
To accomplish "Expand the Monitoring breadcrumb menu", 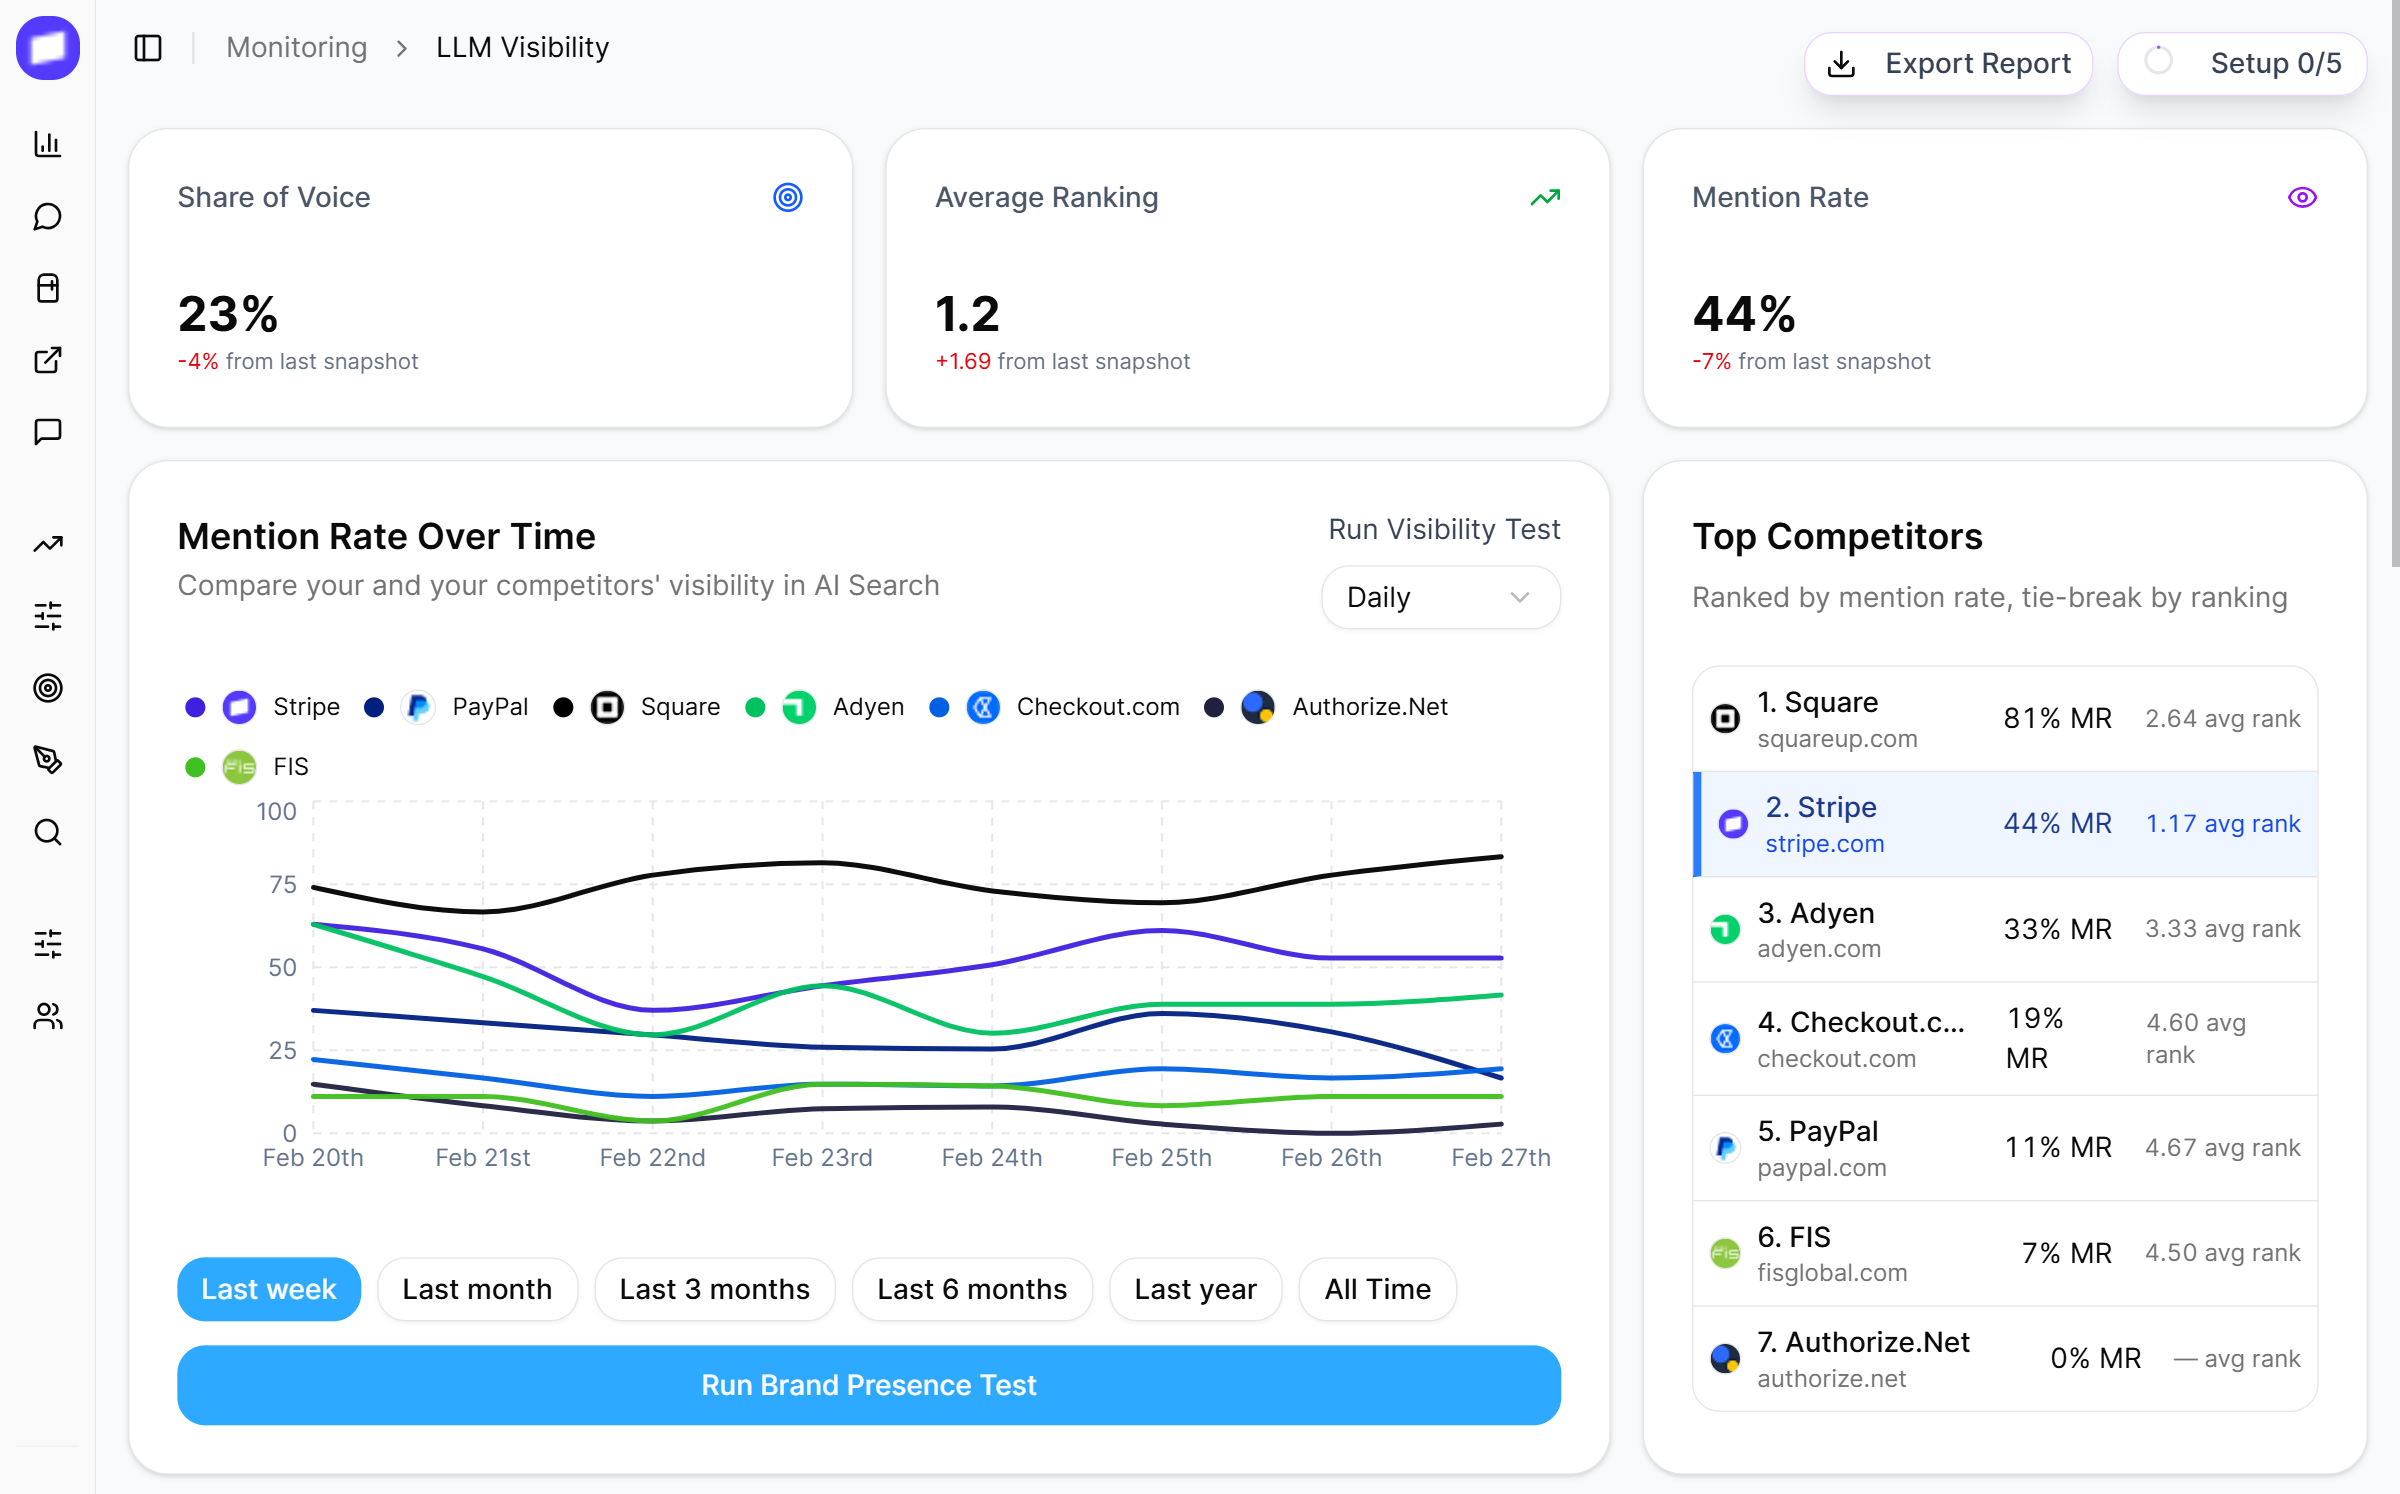I will (x=297, y=47).
